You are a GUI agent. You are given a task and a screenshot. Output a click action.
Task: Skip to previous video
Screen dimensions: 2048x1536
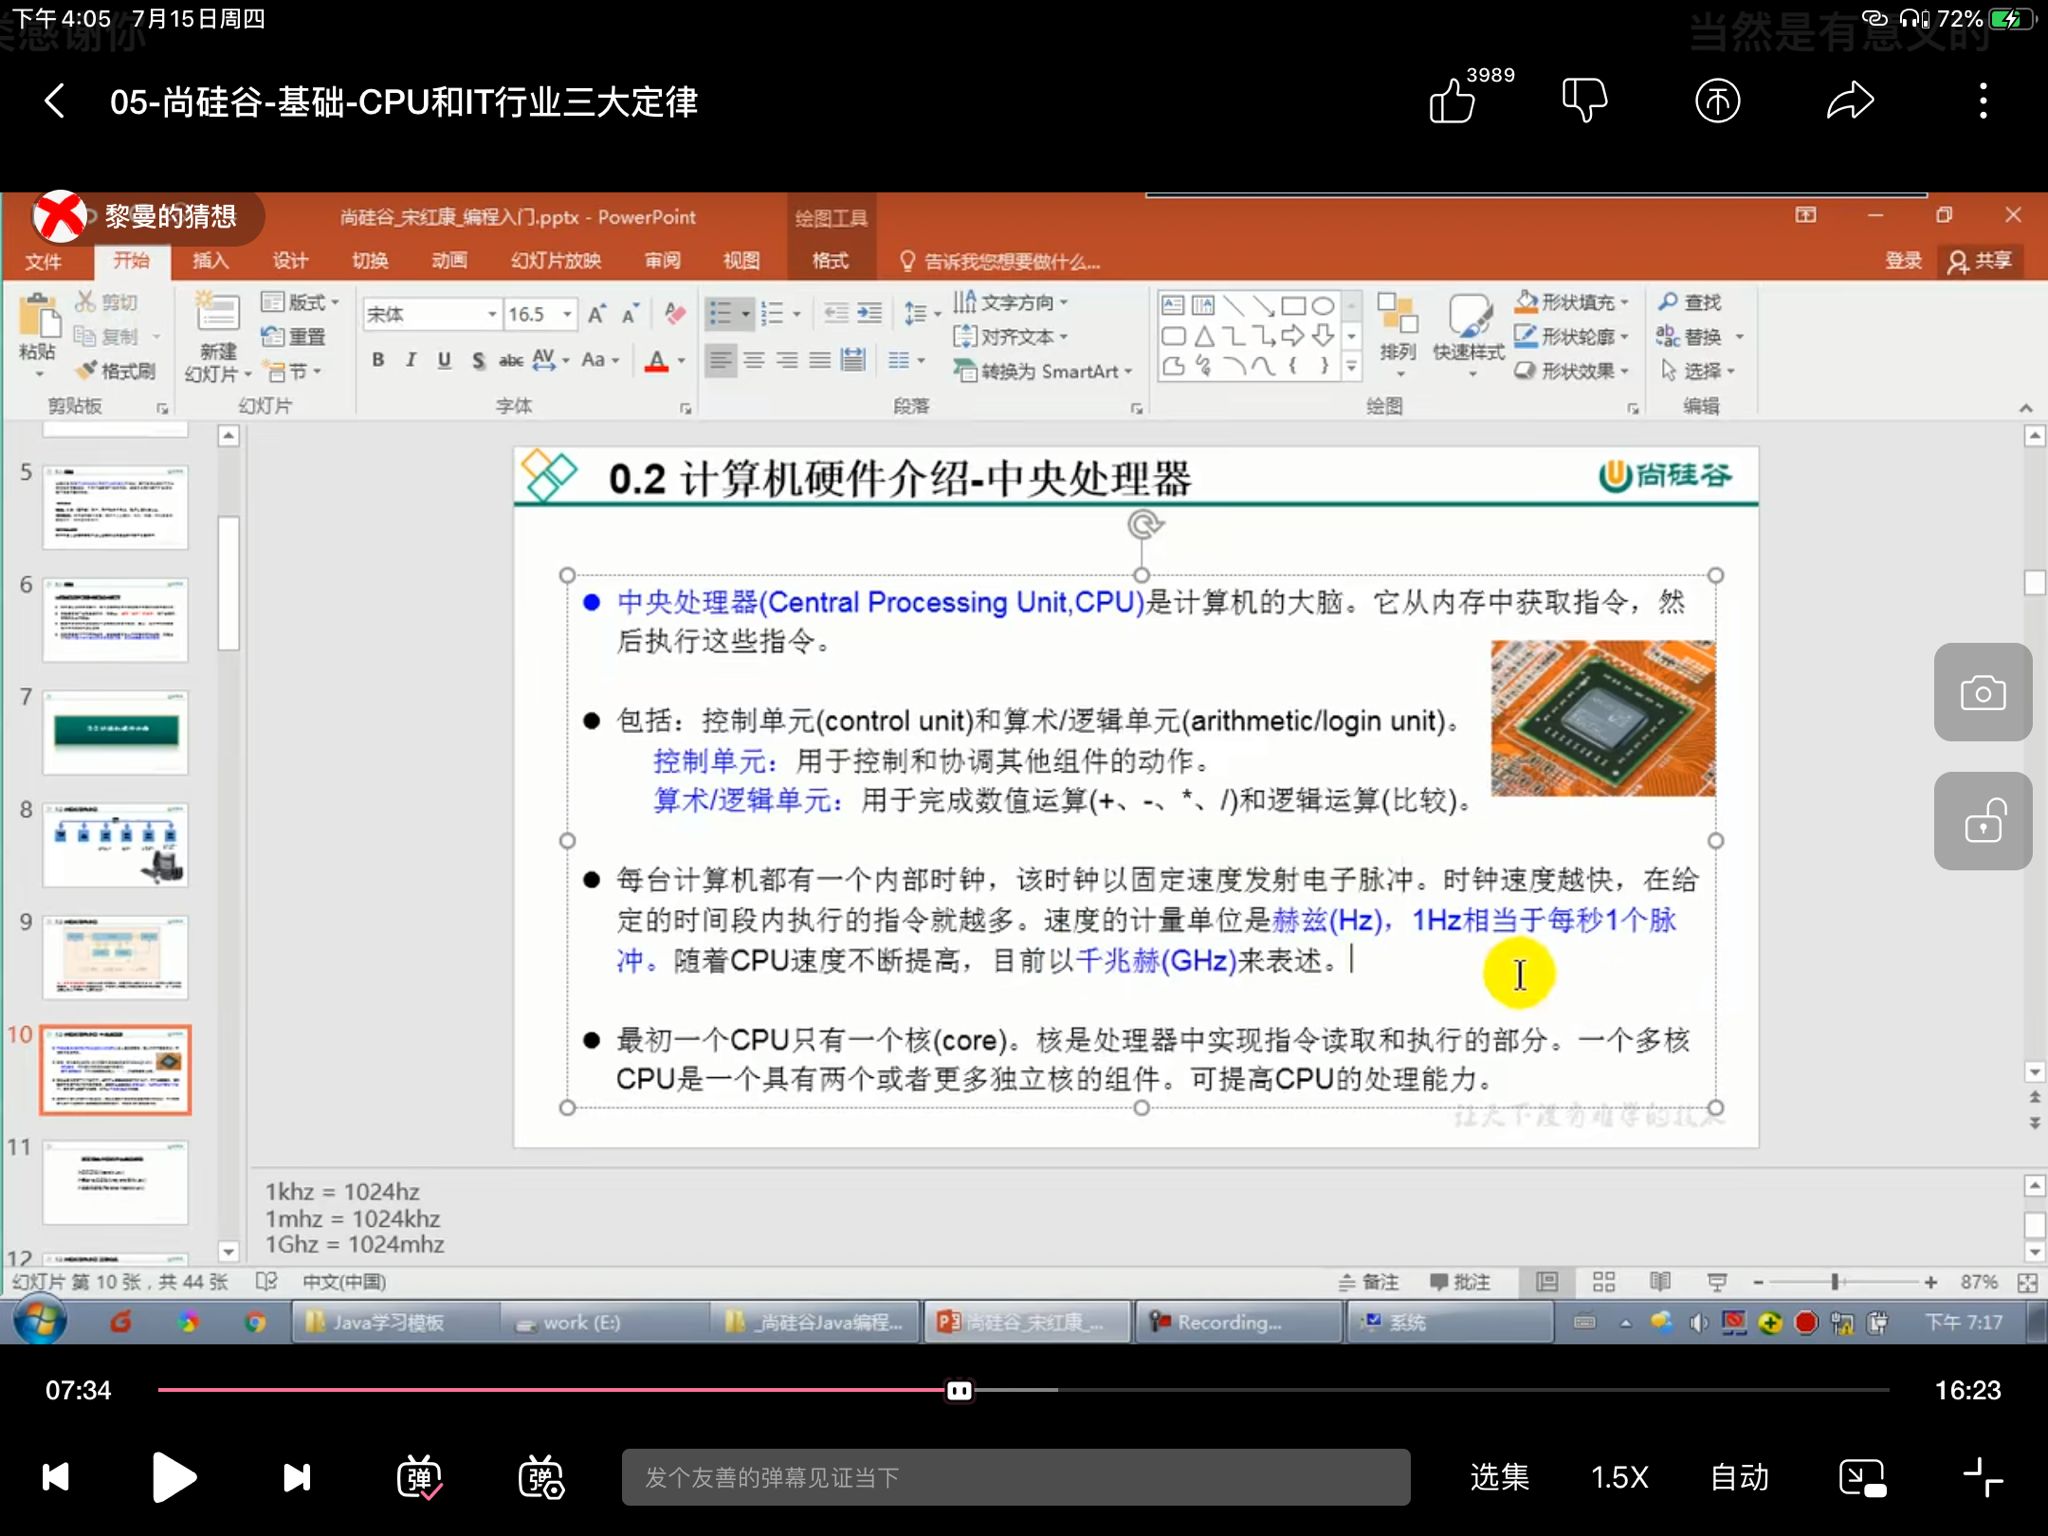coord(55,1477)
